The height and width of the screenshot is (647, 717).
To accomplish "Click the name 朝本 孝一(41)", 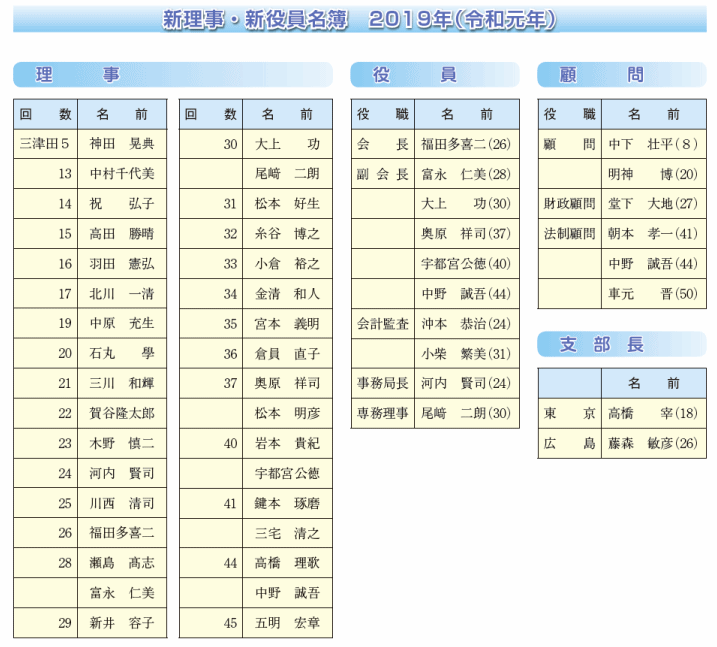I will [653, 234].
